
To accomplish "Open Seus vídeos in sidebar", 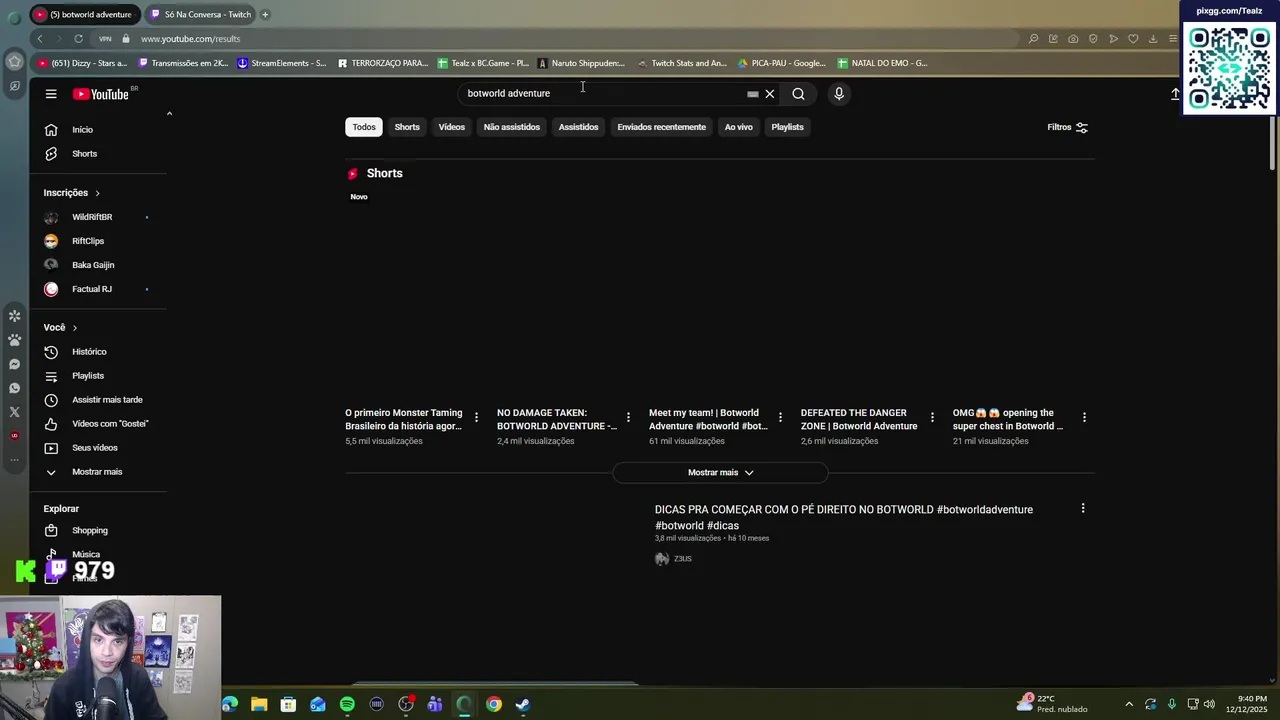I will tap(98, 448).
